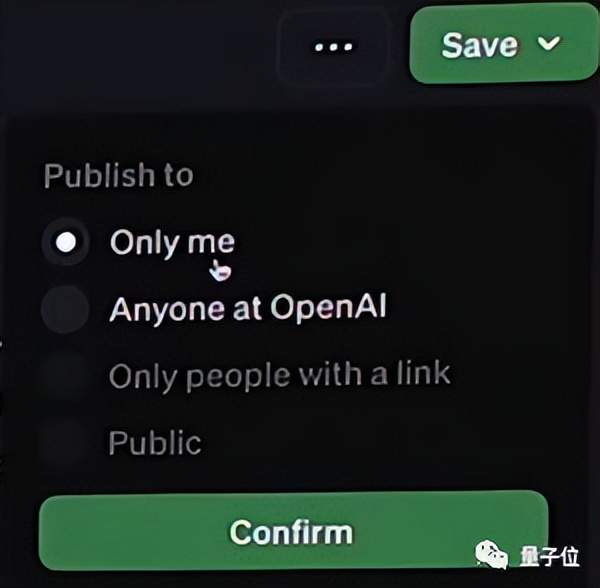Click the middle dot of the ellipsis button

[333, 47]
